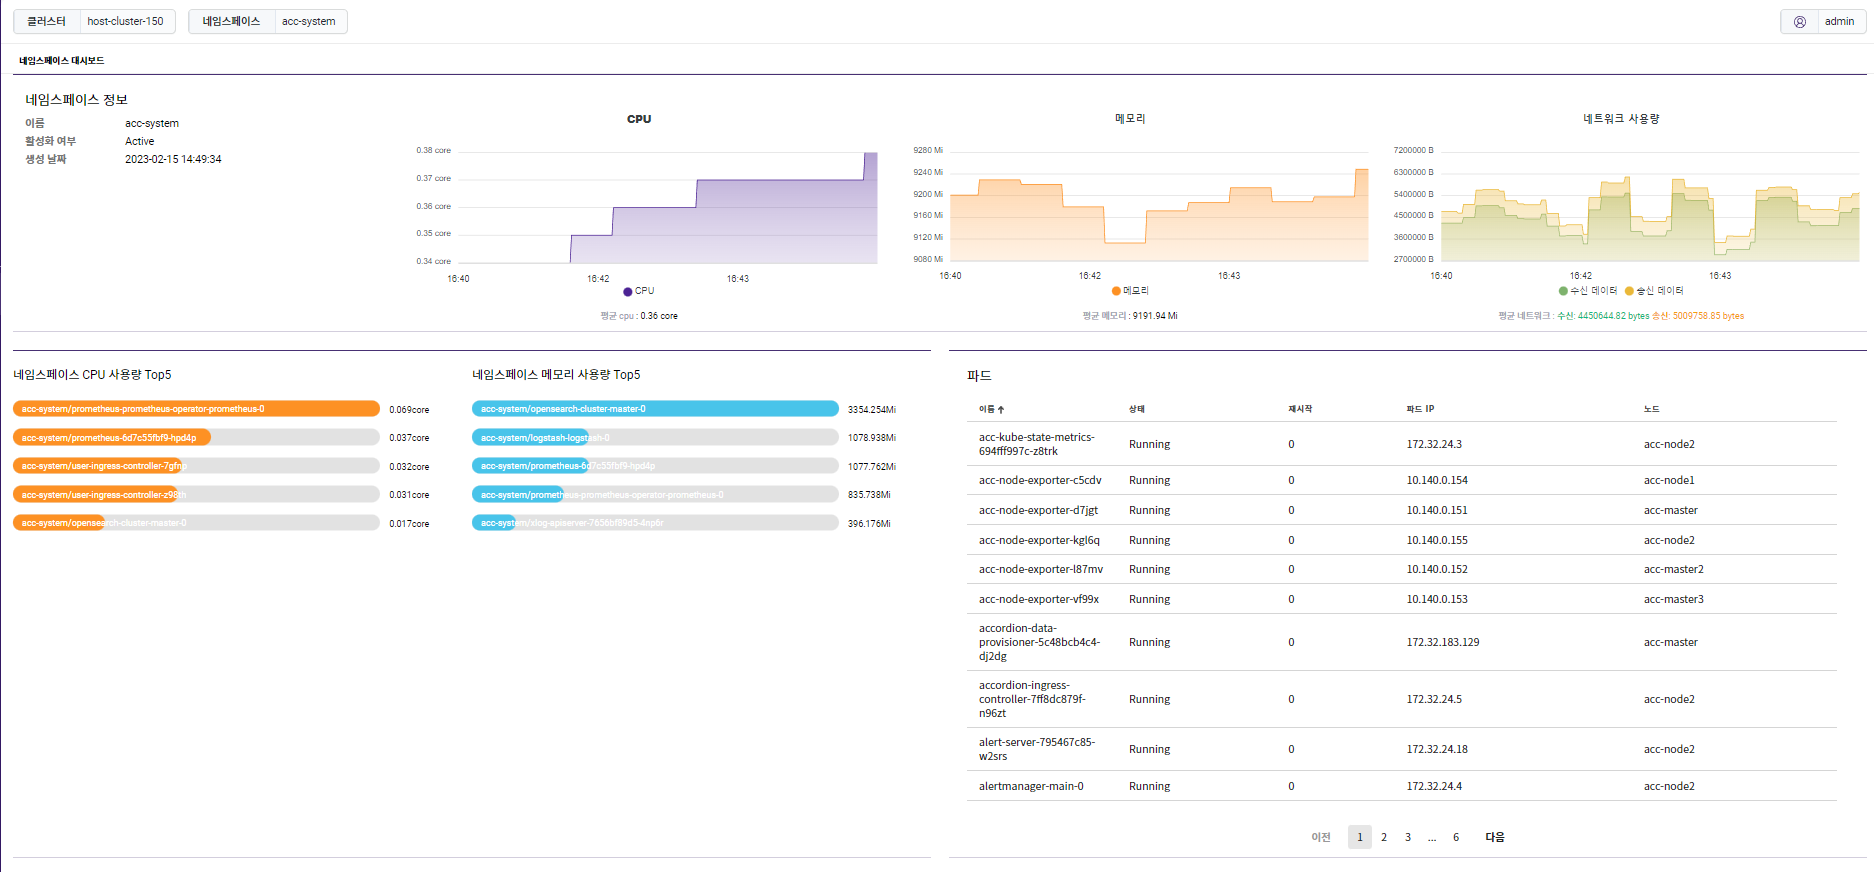
Task: Click prometheus-operator-prometheus-0 CPU usage bar
Action: pyautogui.click(x=196, y=409)
